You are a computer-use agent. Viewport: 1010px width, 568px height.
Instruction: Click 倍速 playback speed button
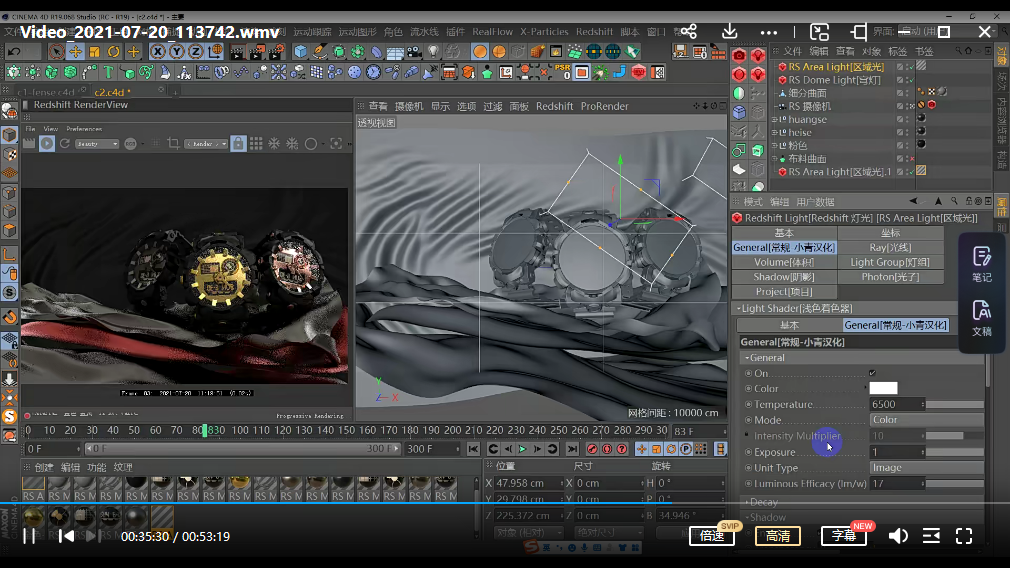[x=712, y=536]
